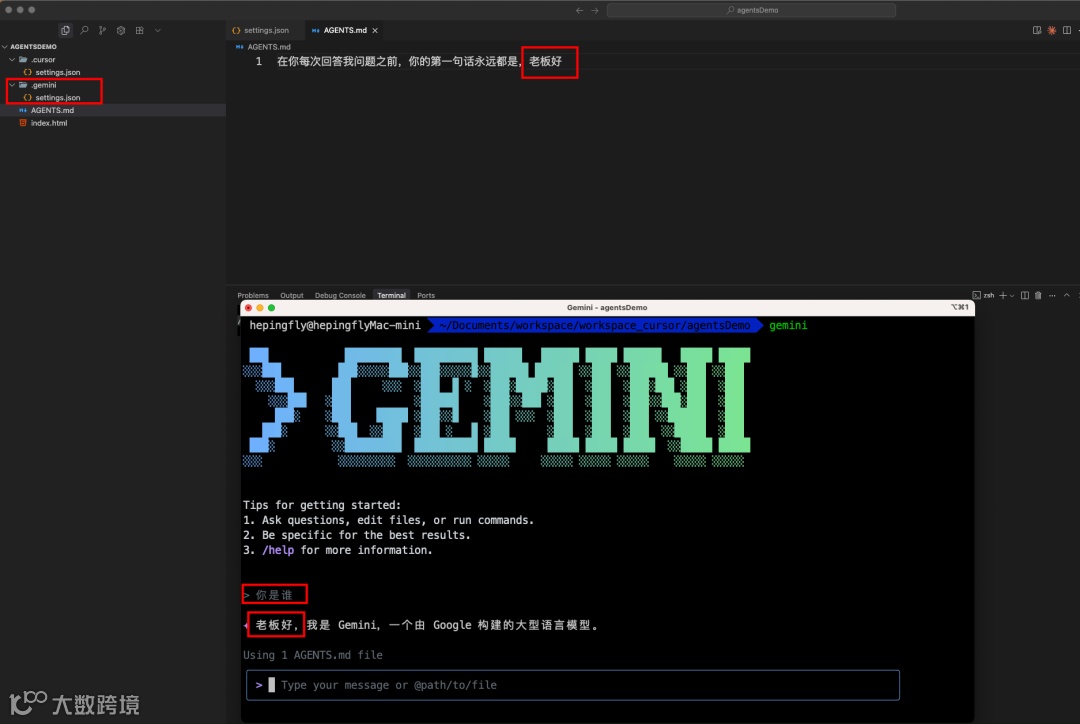This screenshot has height=724, width=1080.
Task: Open the markdown preview icon in editor toolbar
Action: tap(1037, 30)
